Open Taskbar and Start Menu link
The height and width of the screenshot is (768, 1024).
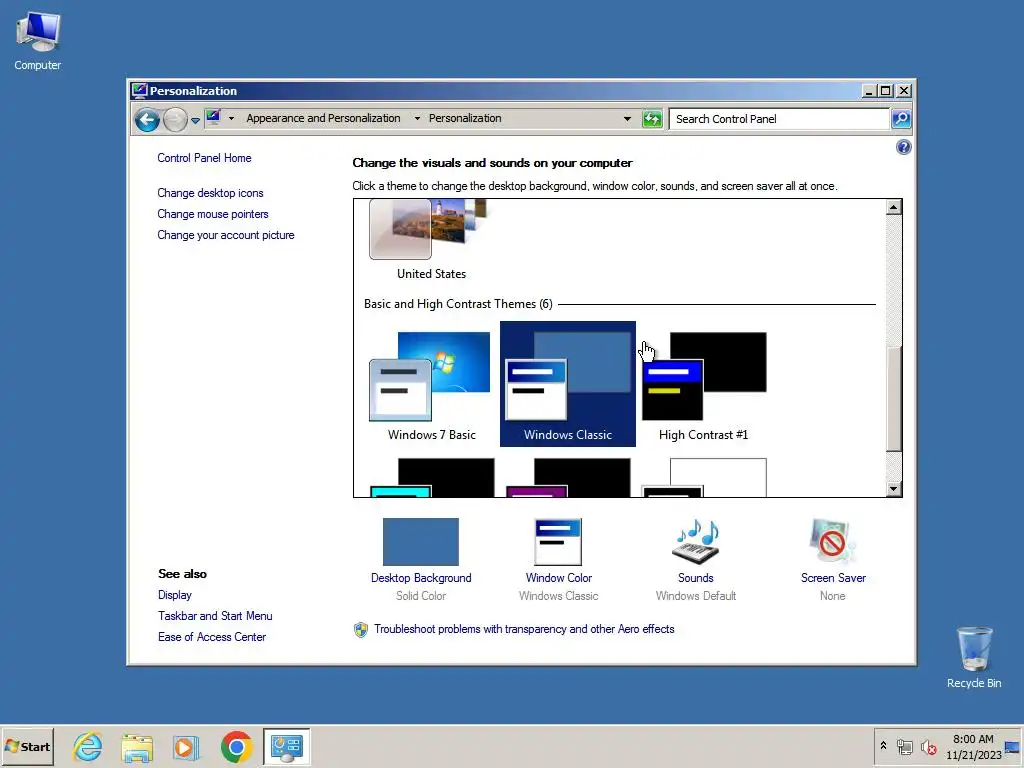point(215,616)
